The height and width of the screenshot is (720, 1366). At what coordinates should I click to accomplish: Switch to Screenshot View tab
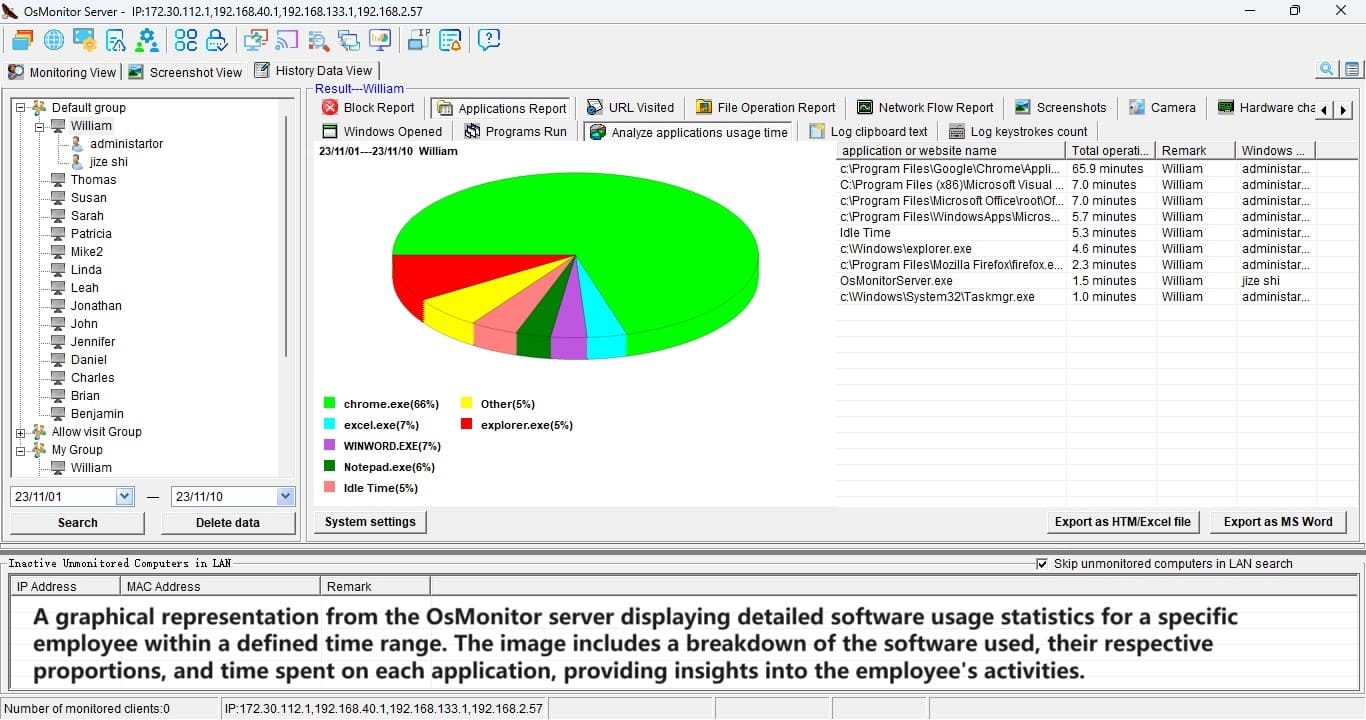click(x=185, y=72)
